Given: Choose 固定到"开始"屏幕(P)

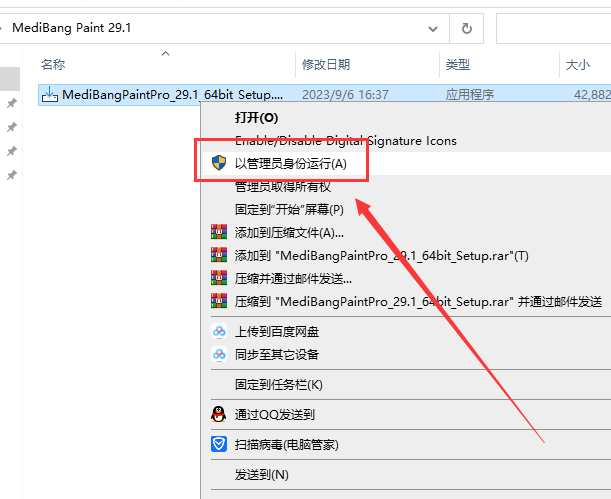Looking at the screenshot, I should click(x=289, y=210).
